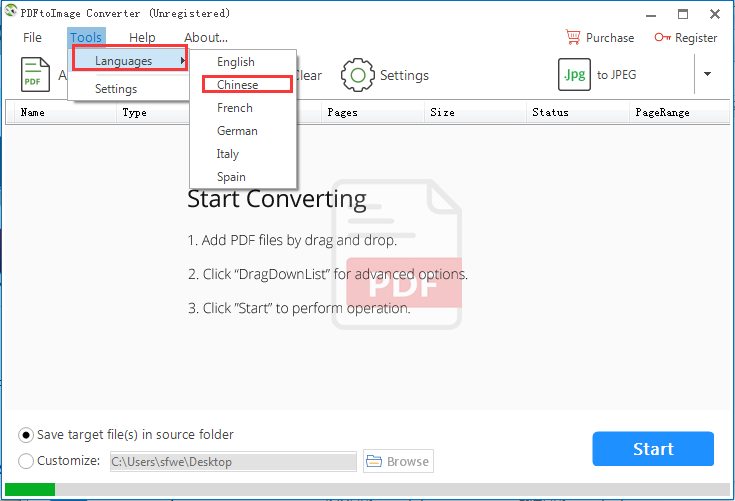Close the Tools menu

point(86,37)
